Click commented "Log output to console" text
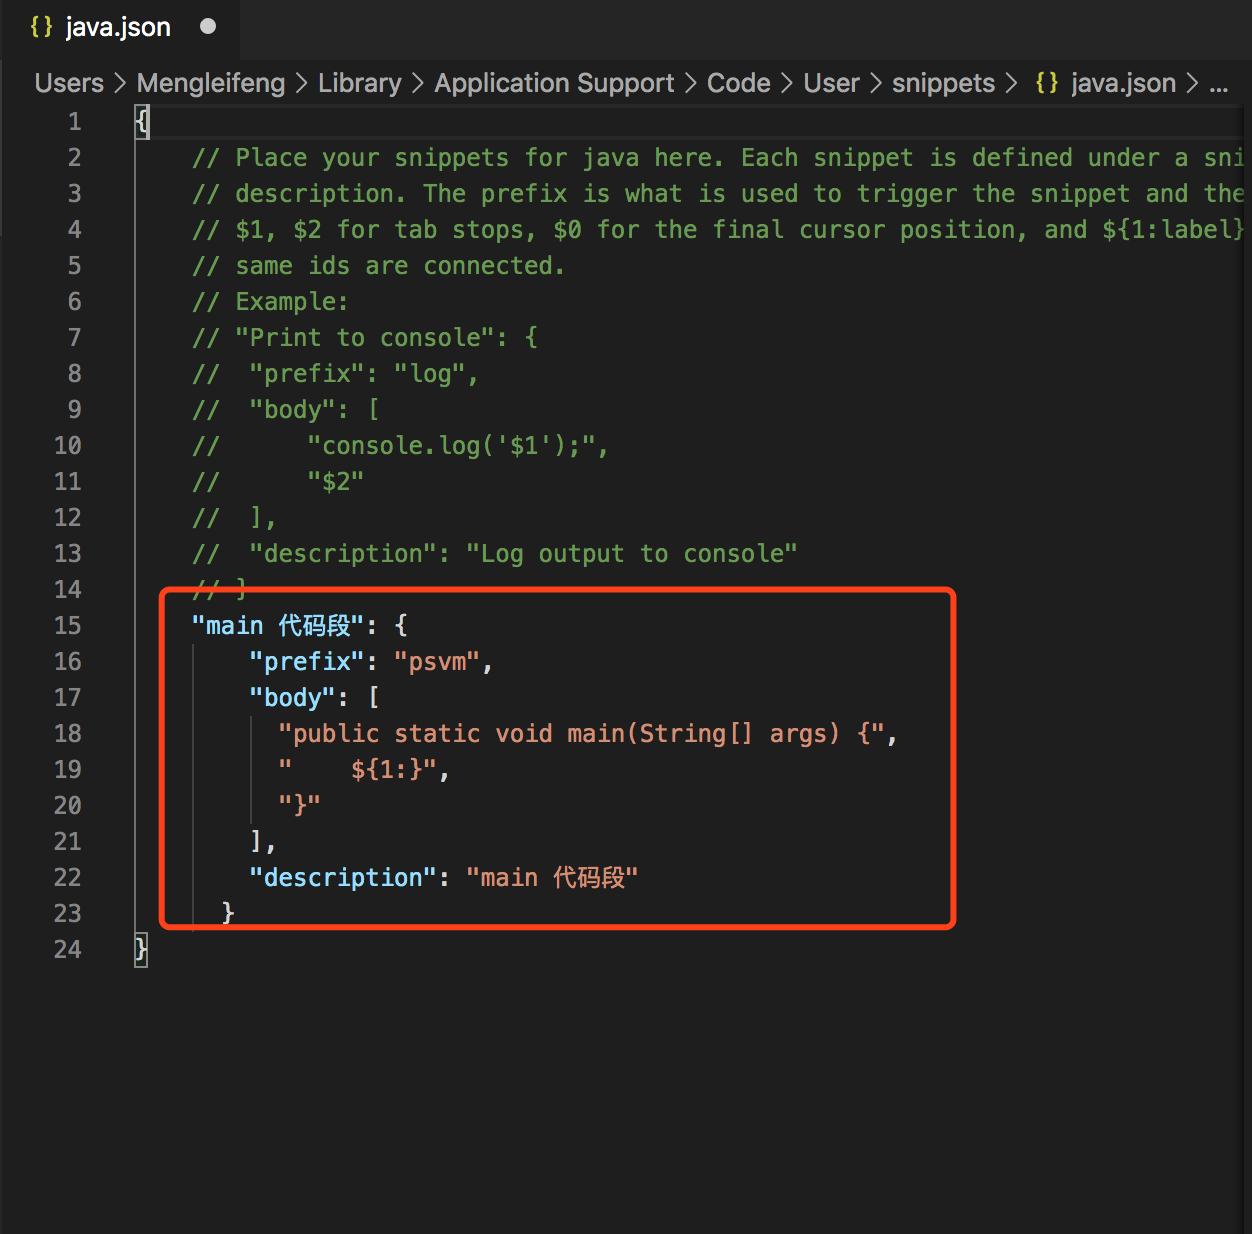 632,554
